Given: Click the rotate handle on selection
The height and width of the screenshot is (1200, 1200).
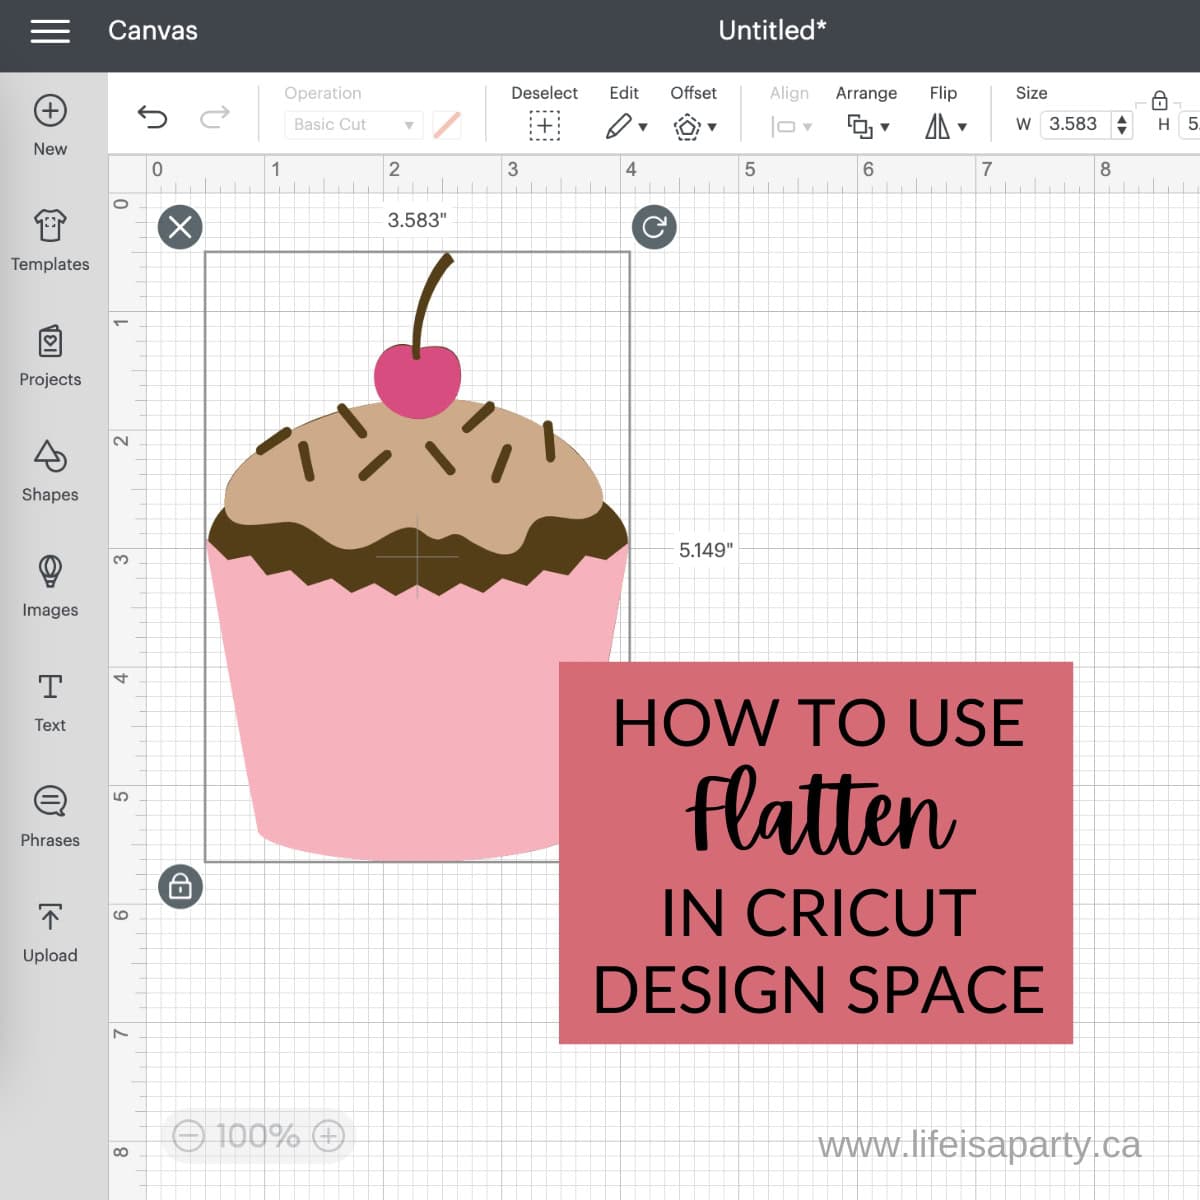Looking at the screenshot, I should (654, 227).
